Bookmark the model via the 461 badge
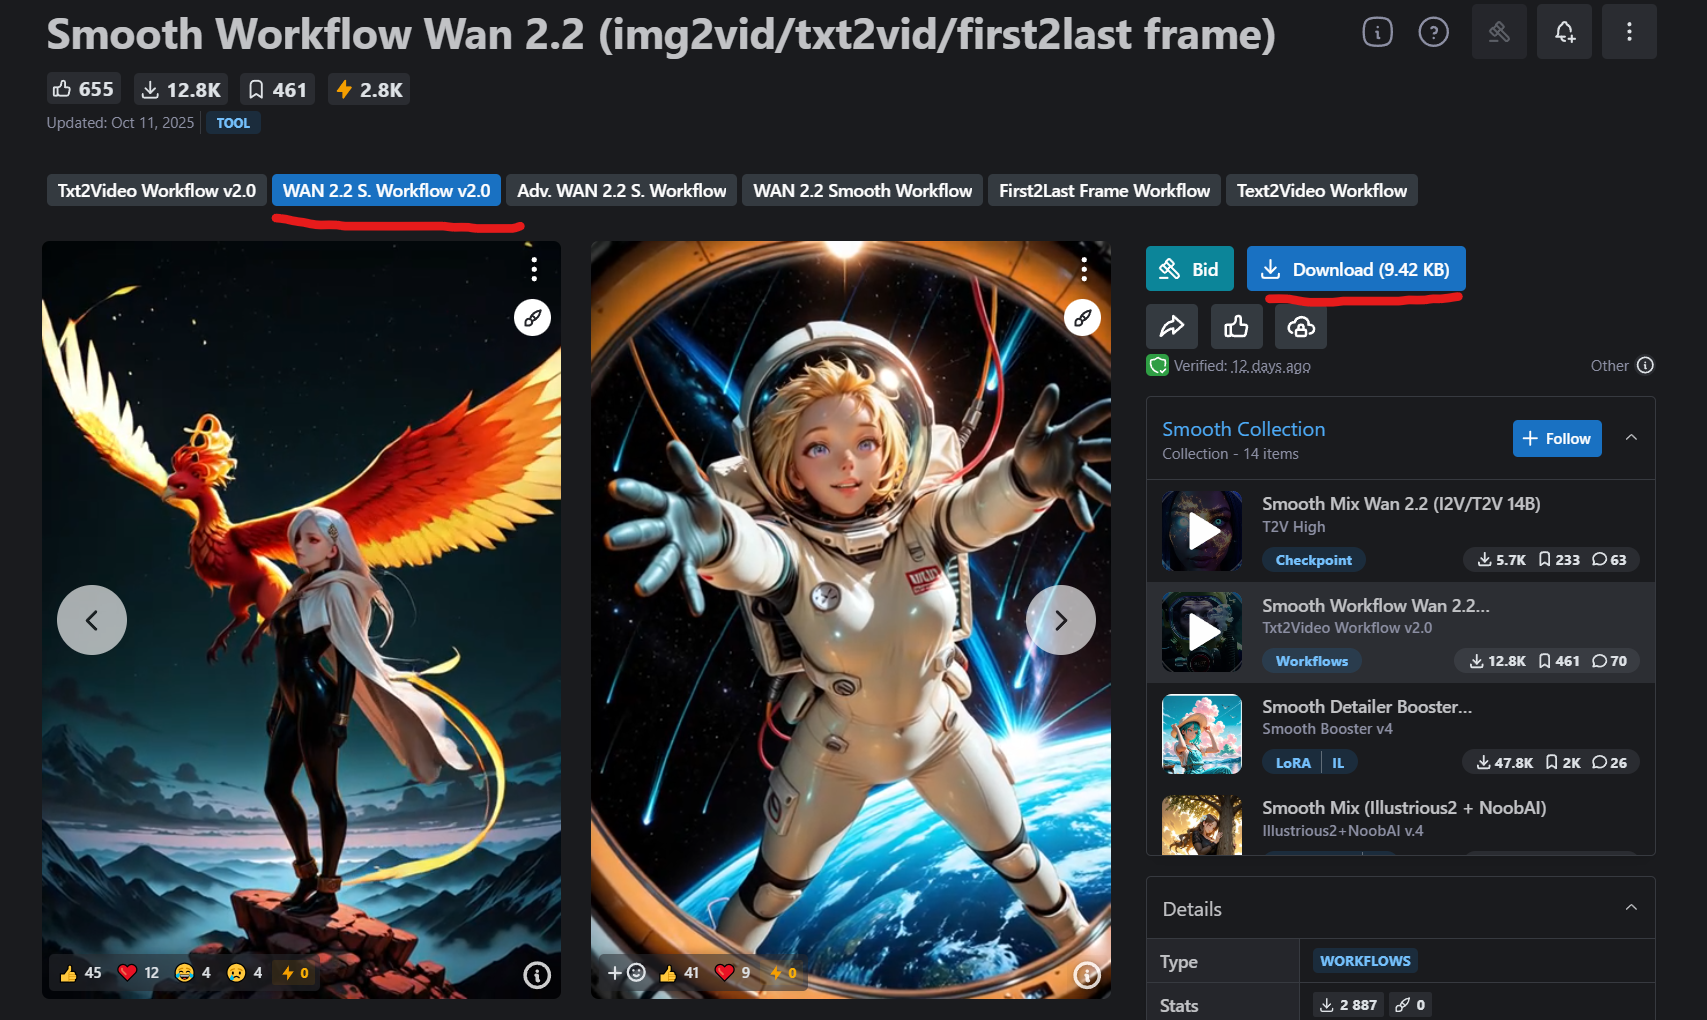Screen dimensions: 1707x1020 click(277, 90)
